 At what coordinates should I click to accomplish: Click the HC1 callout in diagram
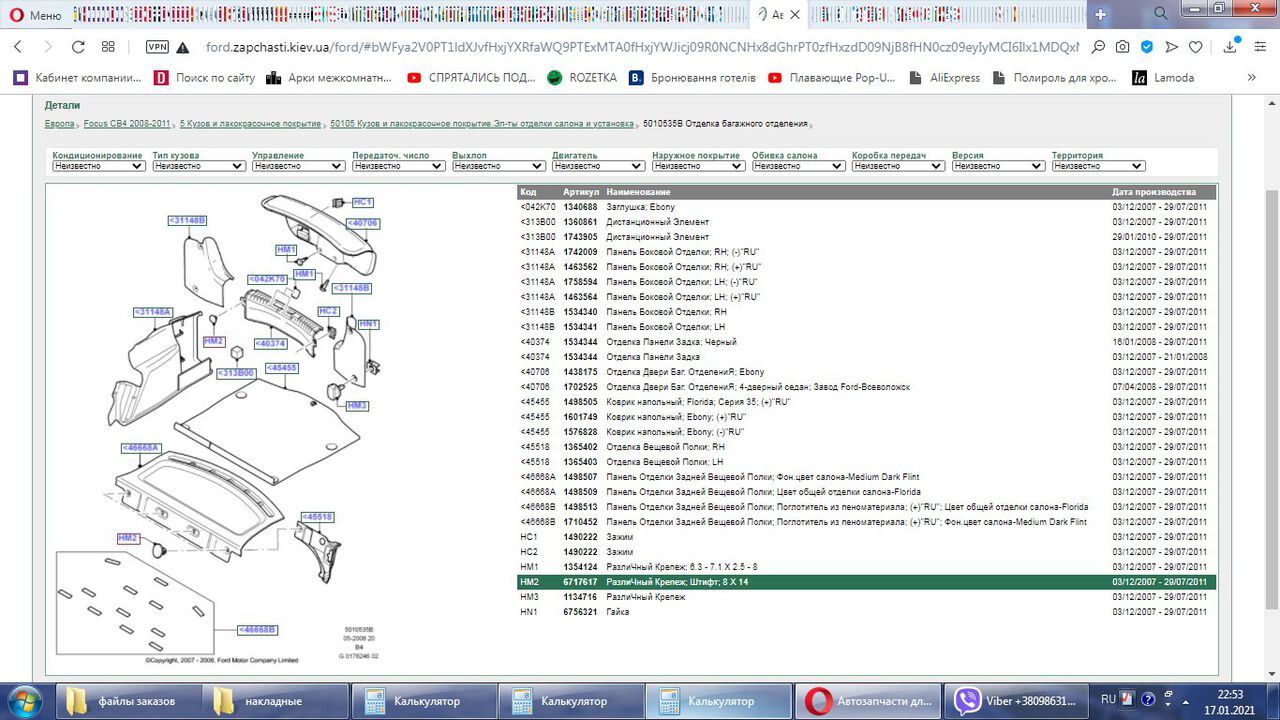(x=363, y=202)
